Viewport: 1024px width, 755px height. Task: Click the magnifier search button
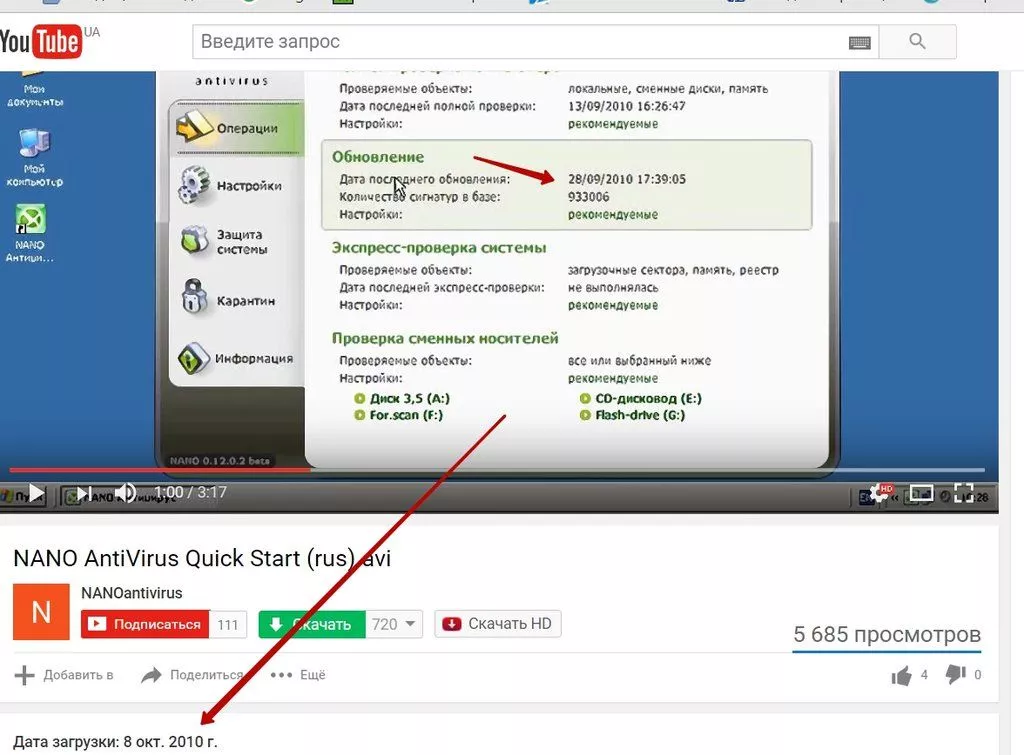[917, 42]
